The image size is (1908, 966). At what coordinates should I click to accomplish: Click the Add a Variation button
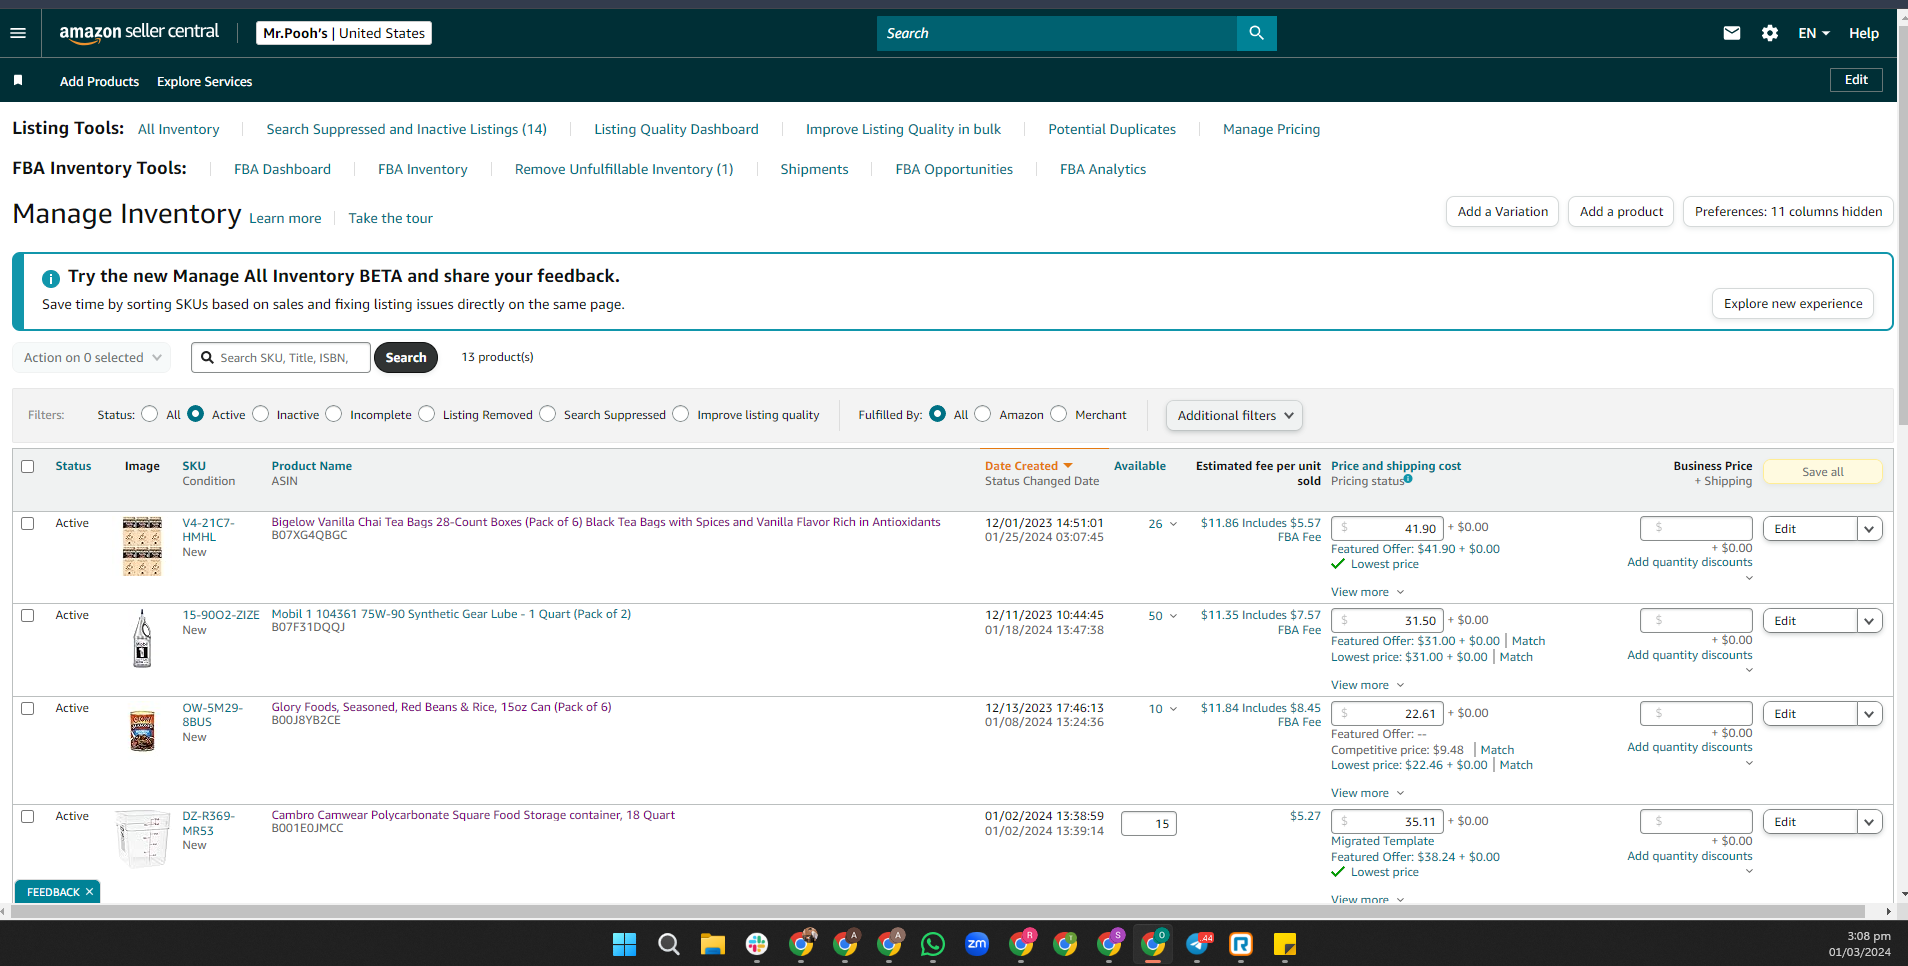pos(1502,212)
